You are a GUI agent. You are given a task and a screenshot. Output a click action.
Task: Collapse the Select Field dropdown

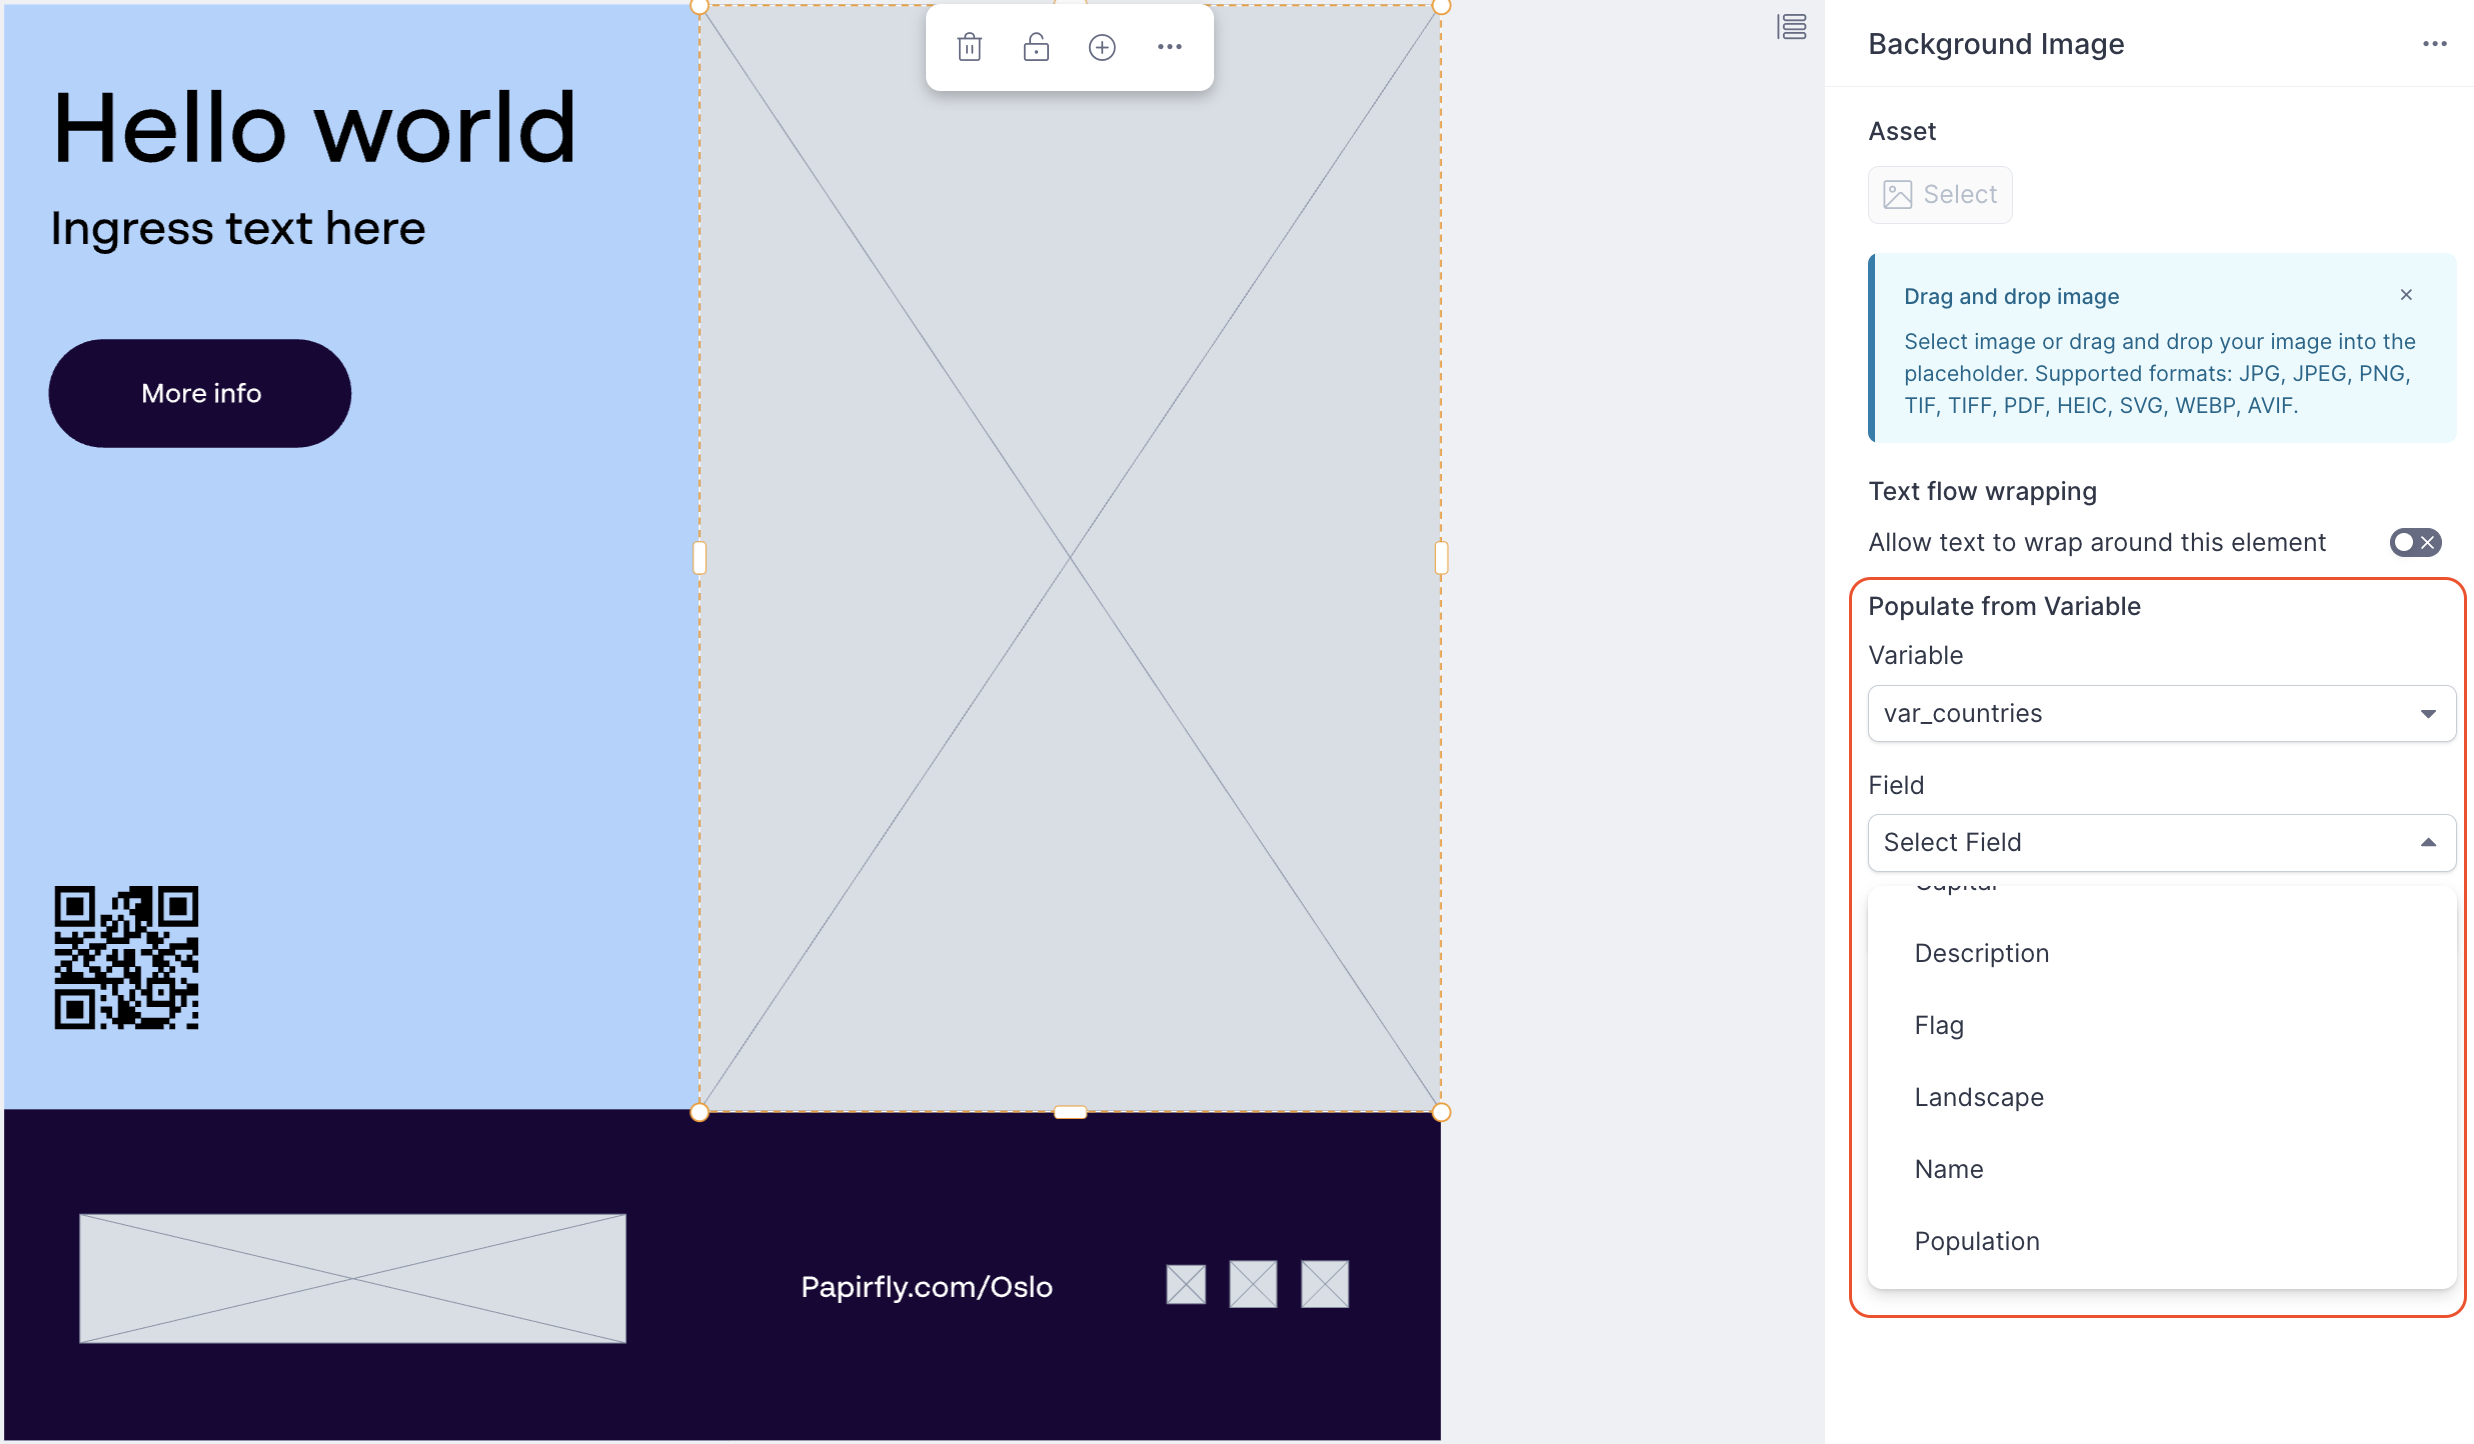(x=2161, y=843)
